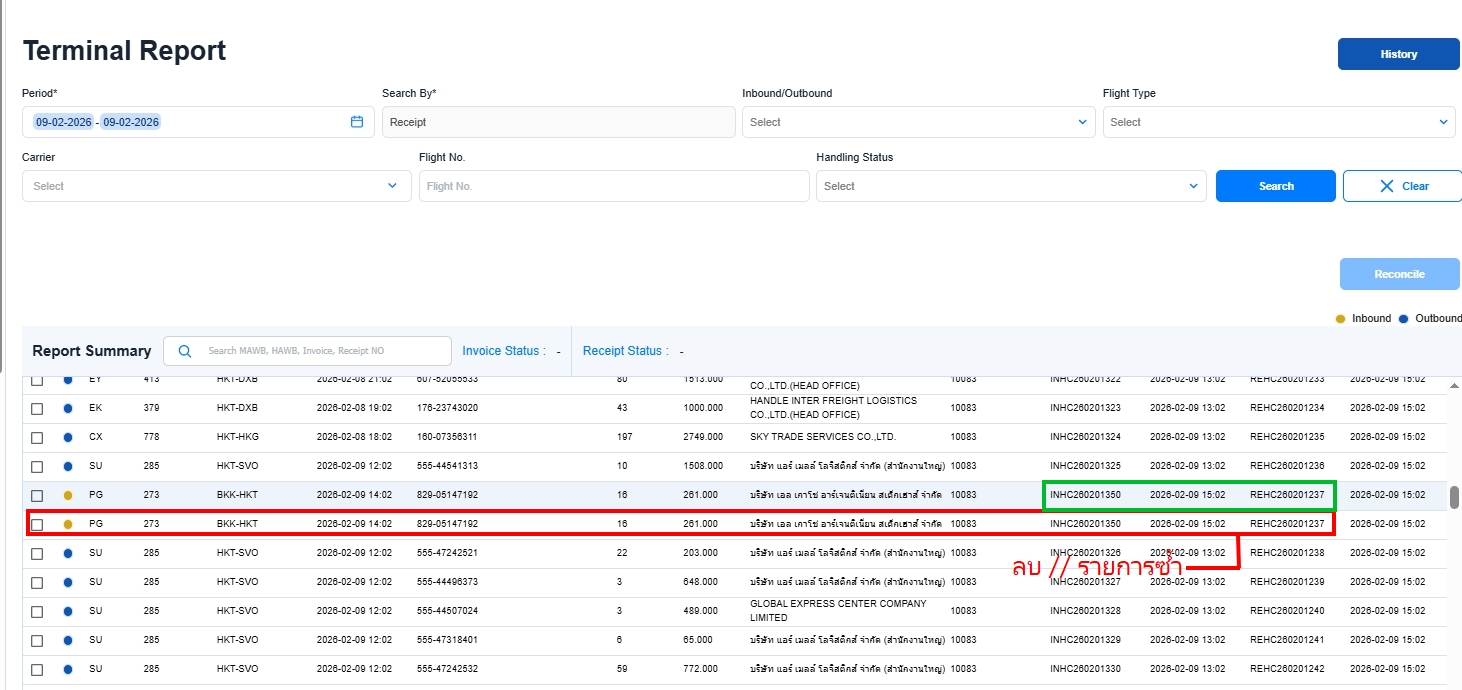The width and height of the screenshot is (1462, 690).
Task: Click the X icon on Clear button
Action: point(1386,186)
